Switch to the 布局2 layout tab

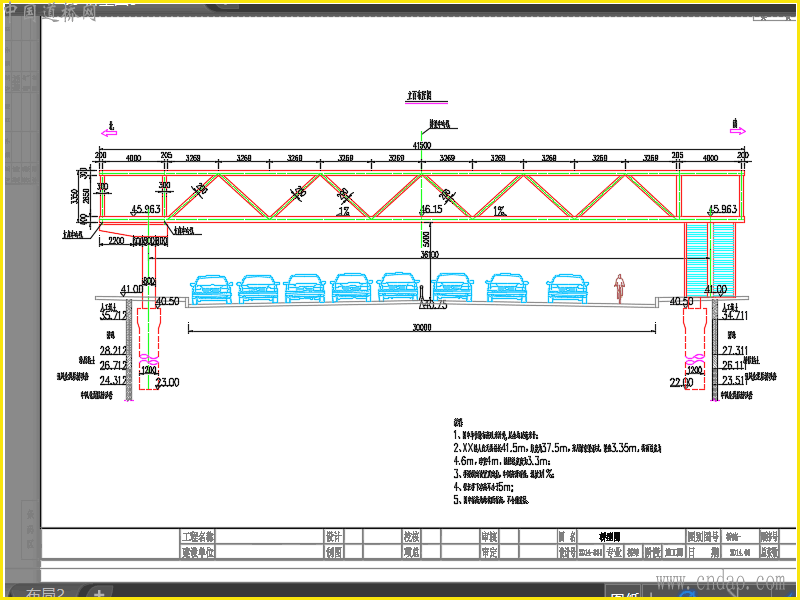coord(45,593)
